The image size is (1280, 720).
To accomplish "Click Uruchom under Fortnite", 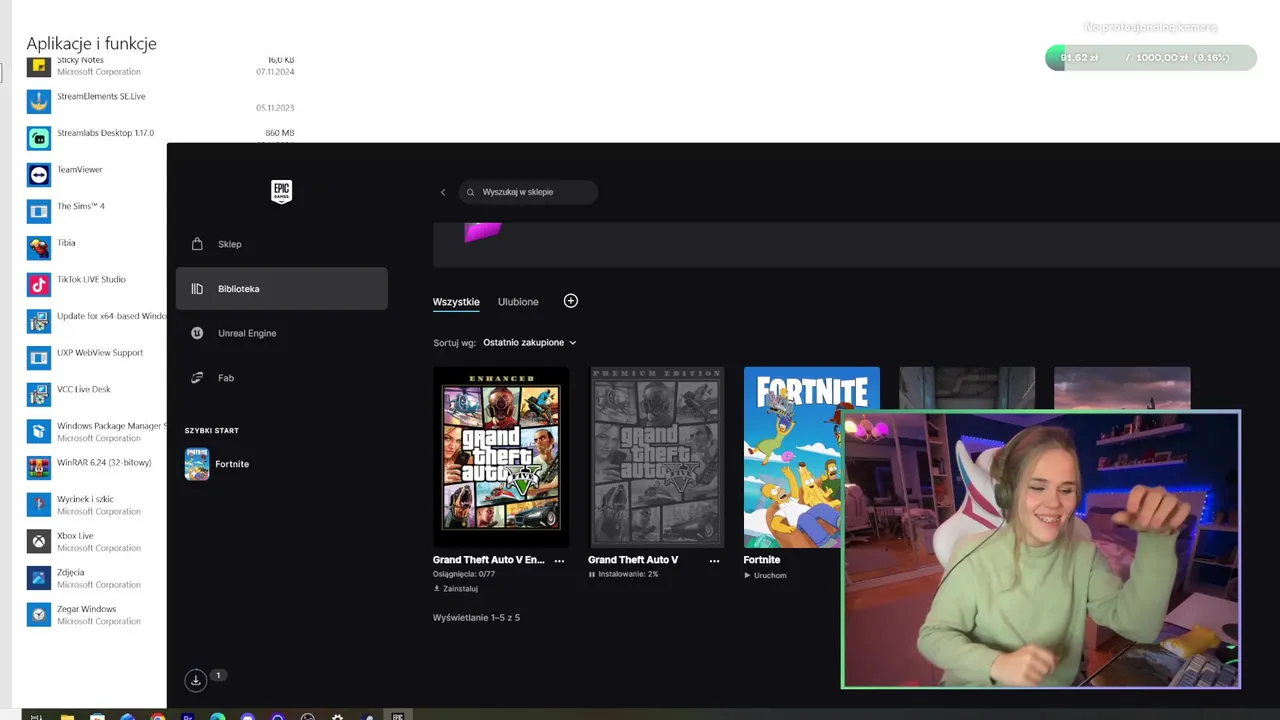I will click(765, 575).
